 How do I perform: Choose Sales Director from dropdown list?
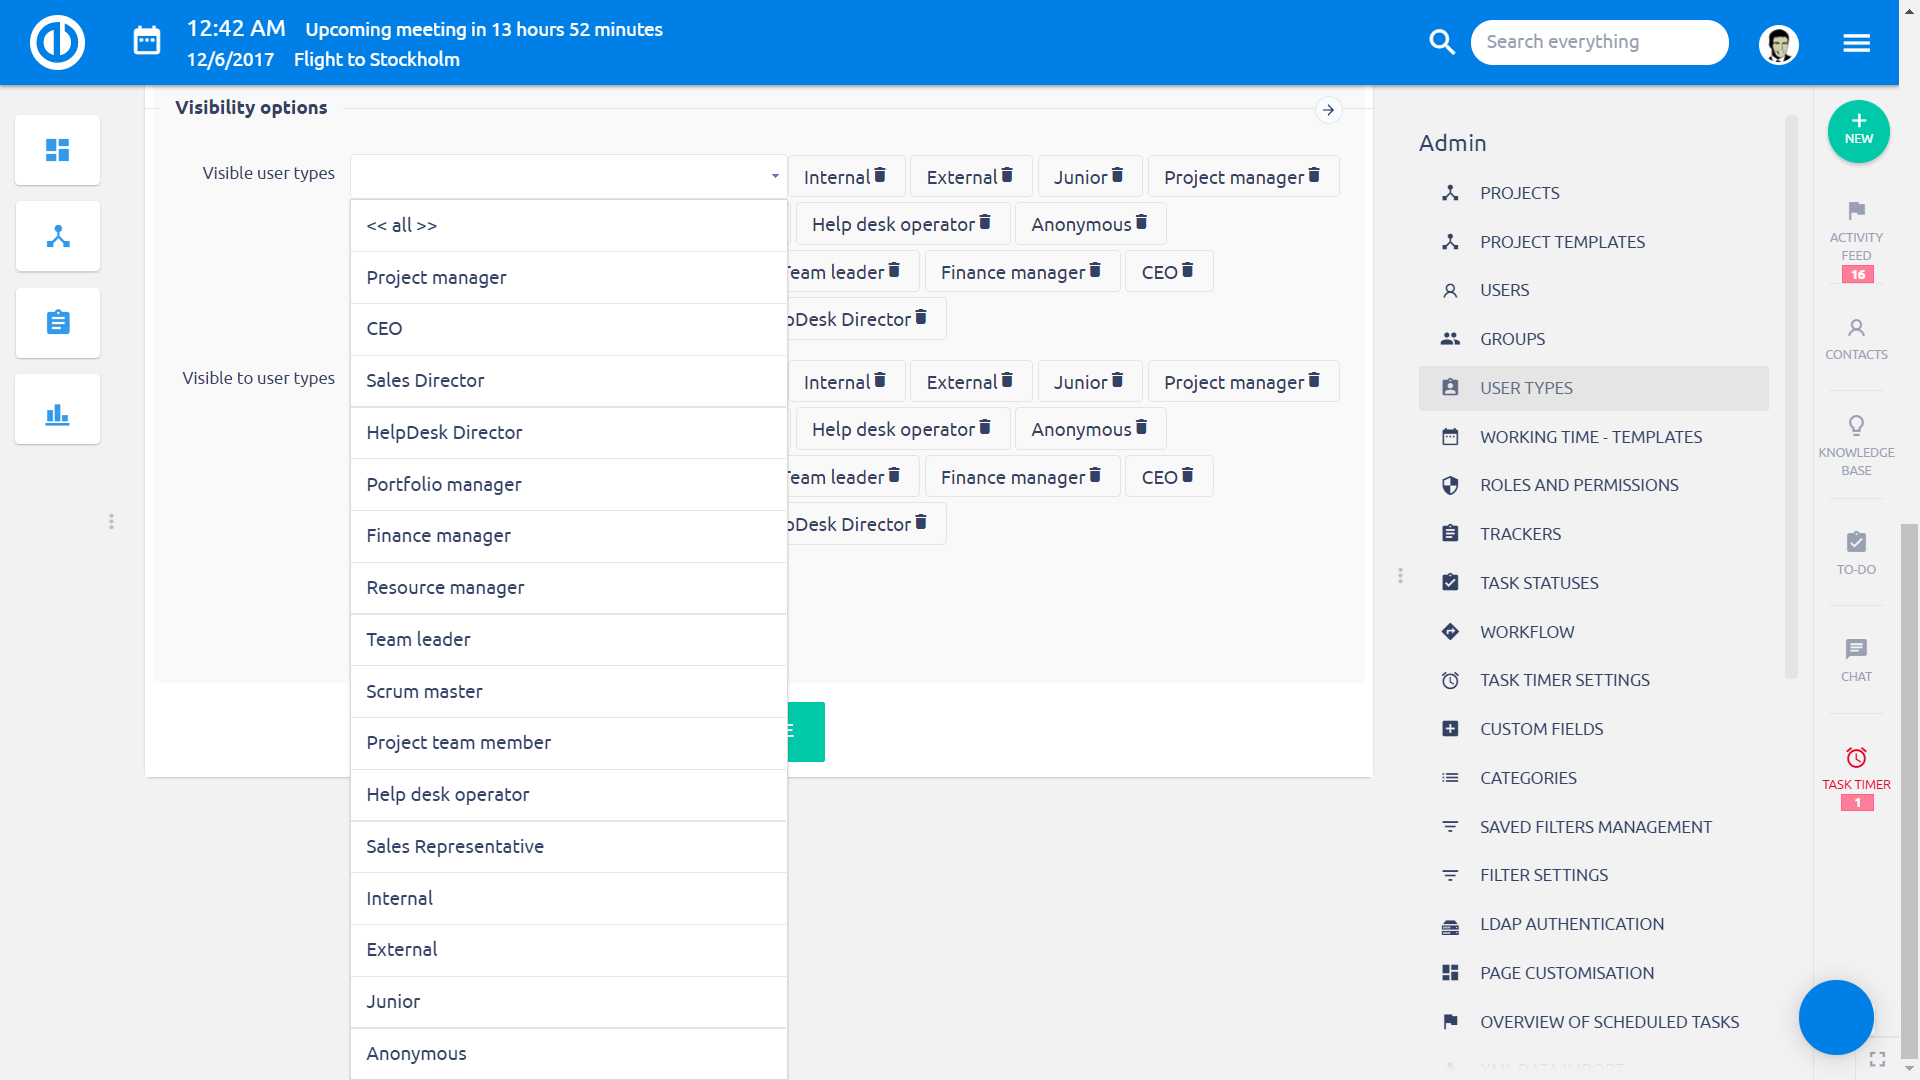point(568,381)
